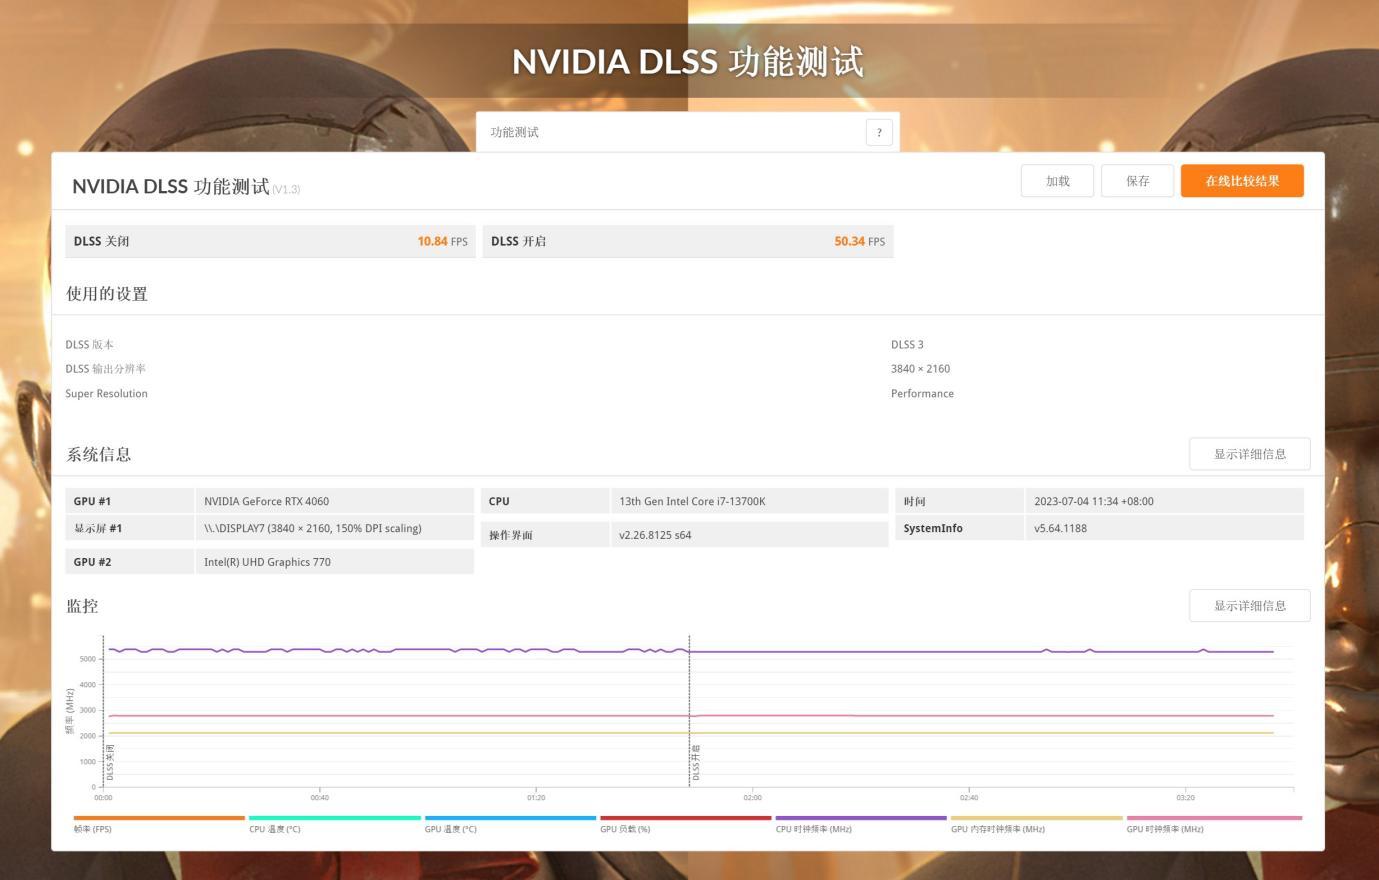
Task: Click the 02:00 time axis label
Action: pos(752,797)
